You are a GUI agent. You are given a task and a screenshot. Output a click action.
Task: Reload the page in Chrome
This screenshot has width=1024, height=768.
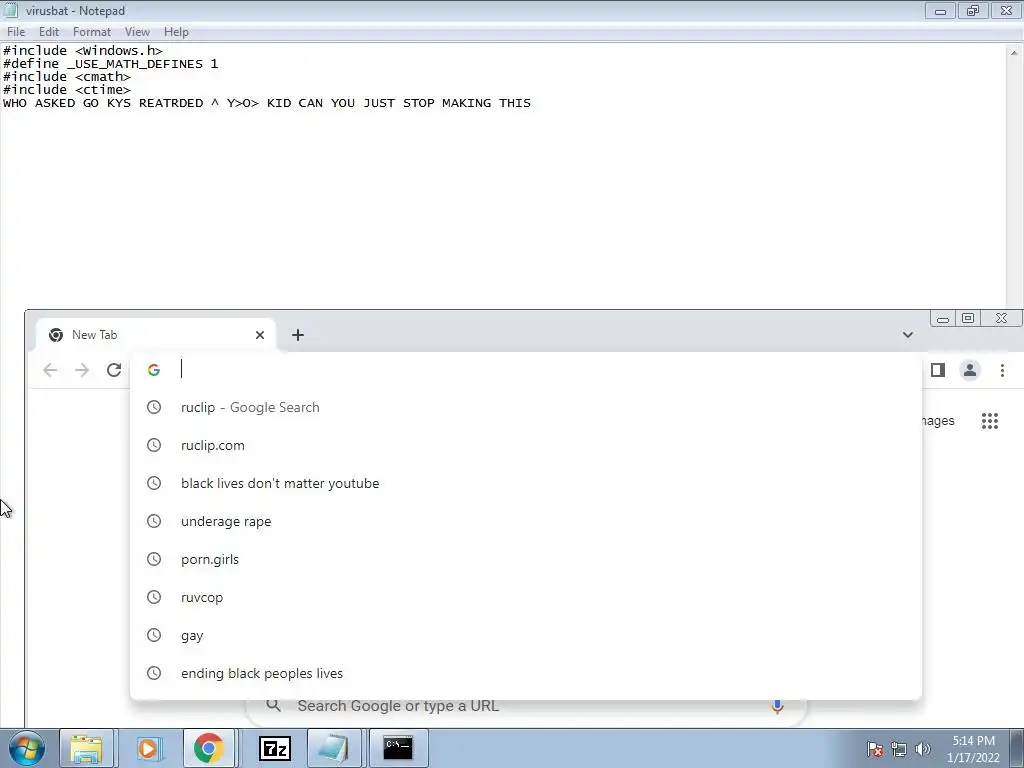pos(114,370)
